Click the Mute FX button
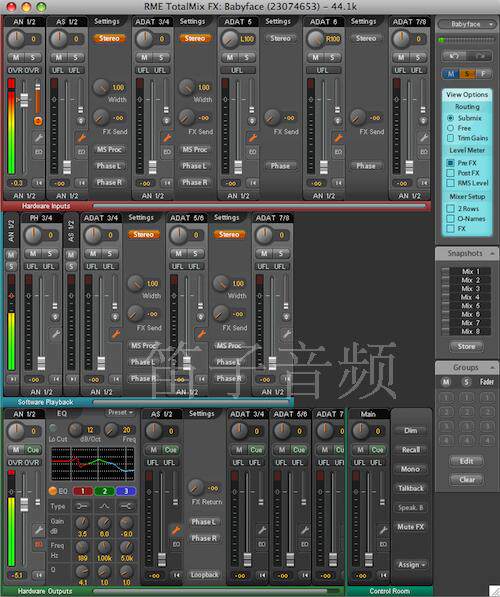Image resolution: width=500 pixels, height=597 pixels. coord(411,527)
